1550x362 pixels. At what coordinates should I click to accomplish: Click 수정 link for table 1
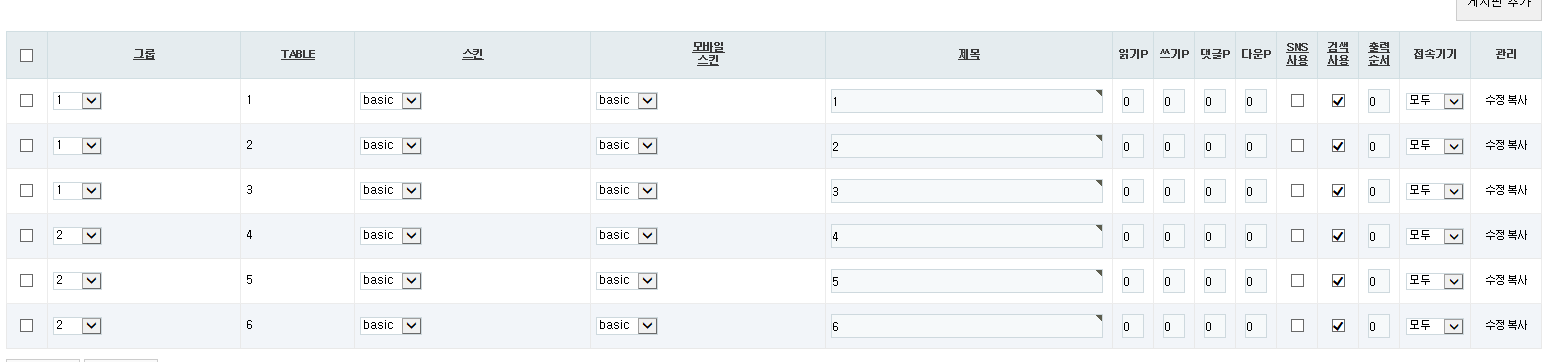point(1495,101)
